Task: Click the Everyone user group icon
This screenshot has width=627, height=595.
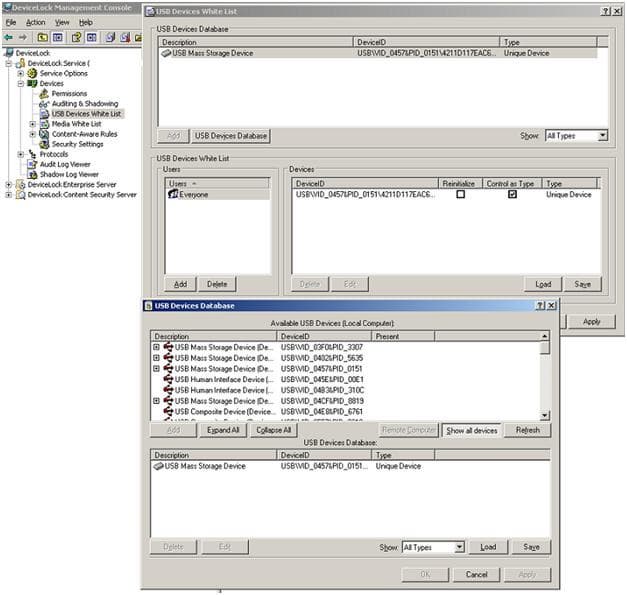Action: point(173,194)
